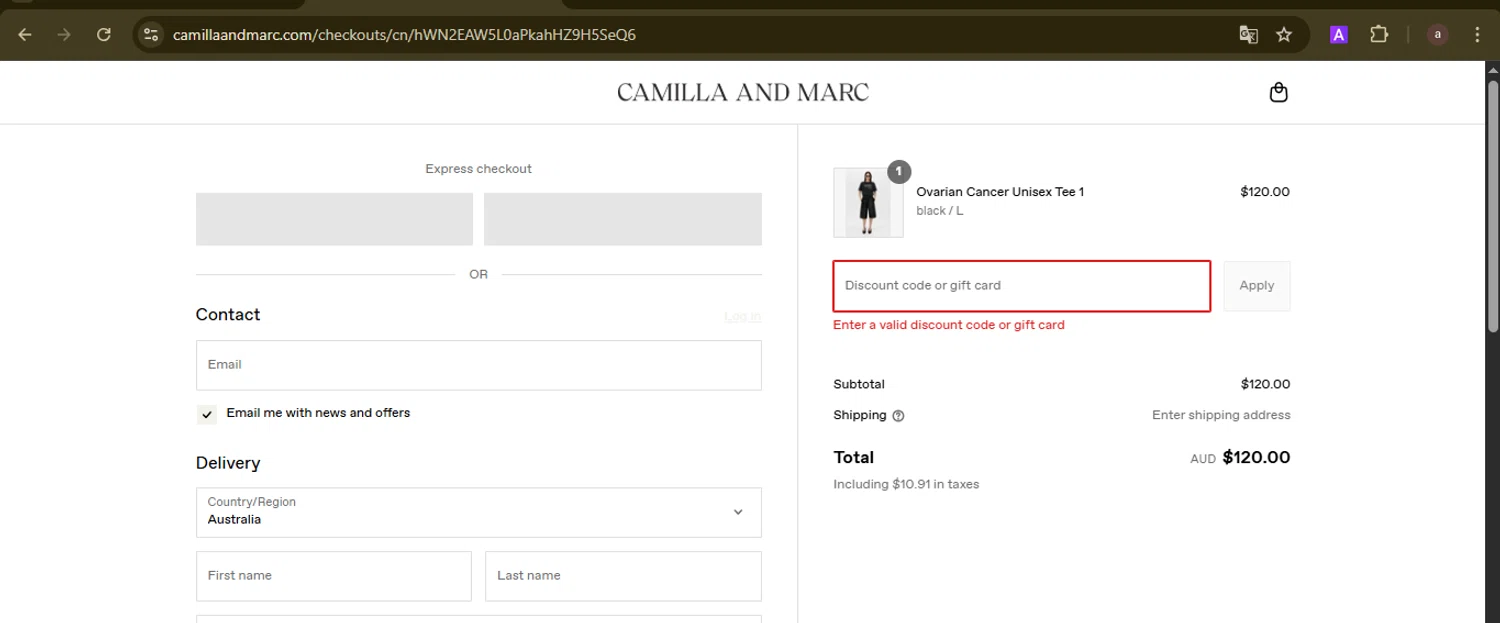Open the browser profile avatar
The image size is (1500, 623).
click(x=1438, y=35)
